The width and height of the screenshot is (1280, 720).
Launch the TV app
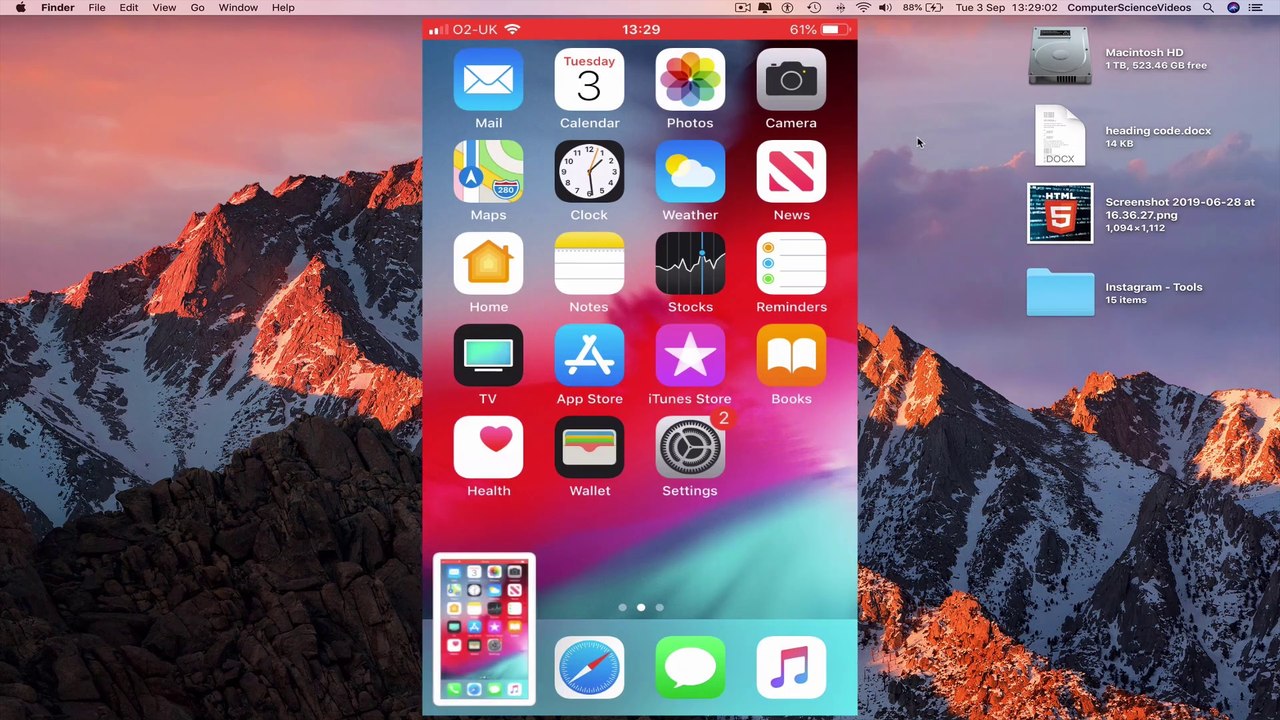coord(488,356)
